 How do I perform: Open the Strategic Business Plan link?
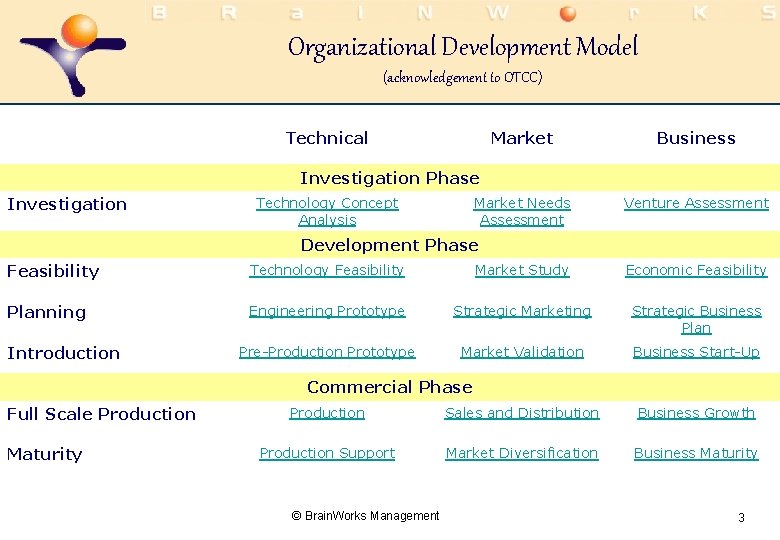point(696,319)
